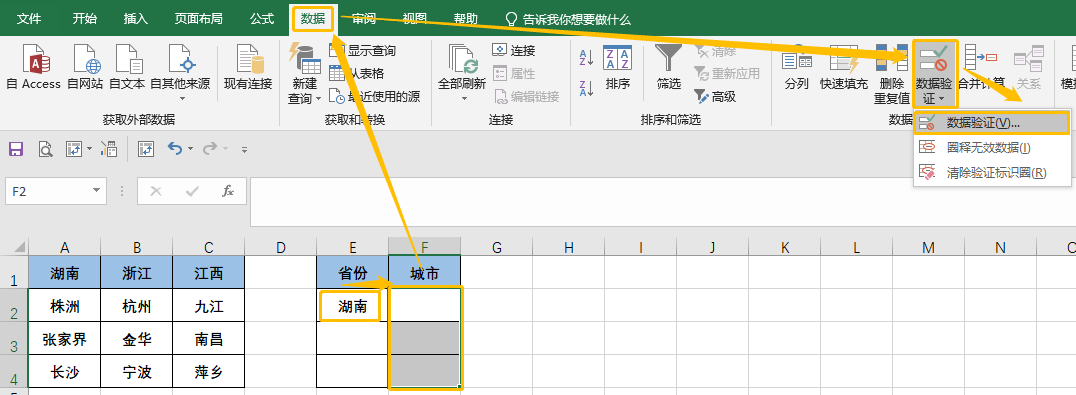Image resolution: width=1076 pixels, height=395 pixels.
Task: Switch to the 开始 tab
Action: tap(84, 19)
